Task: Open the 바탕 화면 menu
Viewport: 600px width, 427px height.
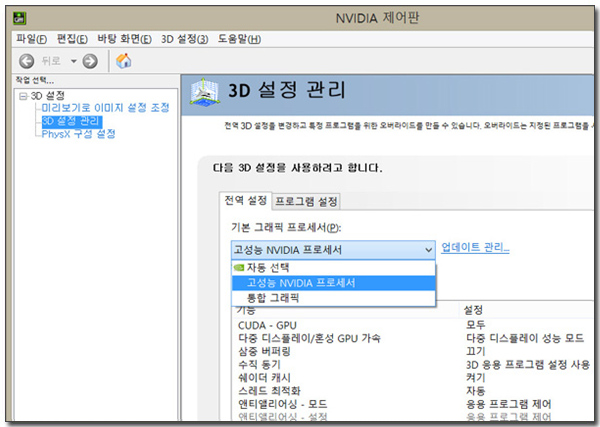Action: (124, 39)
